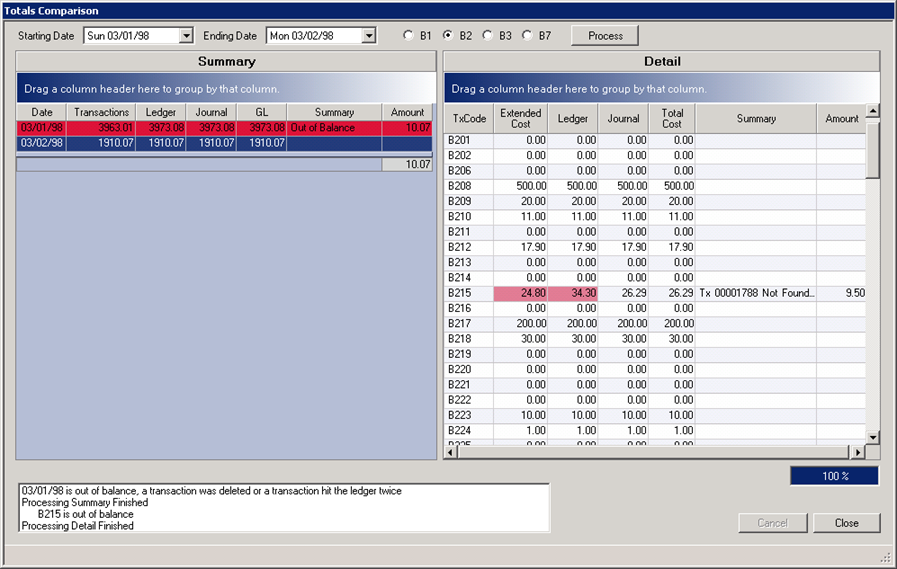Click the detail scrollbar up arrow
The height and width of the screenshot is (569, 897).
pos(872,111)
